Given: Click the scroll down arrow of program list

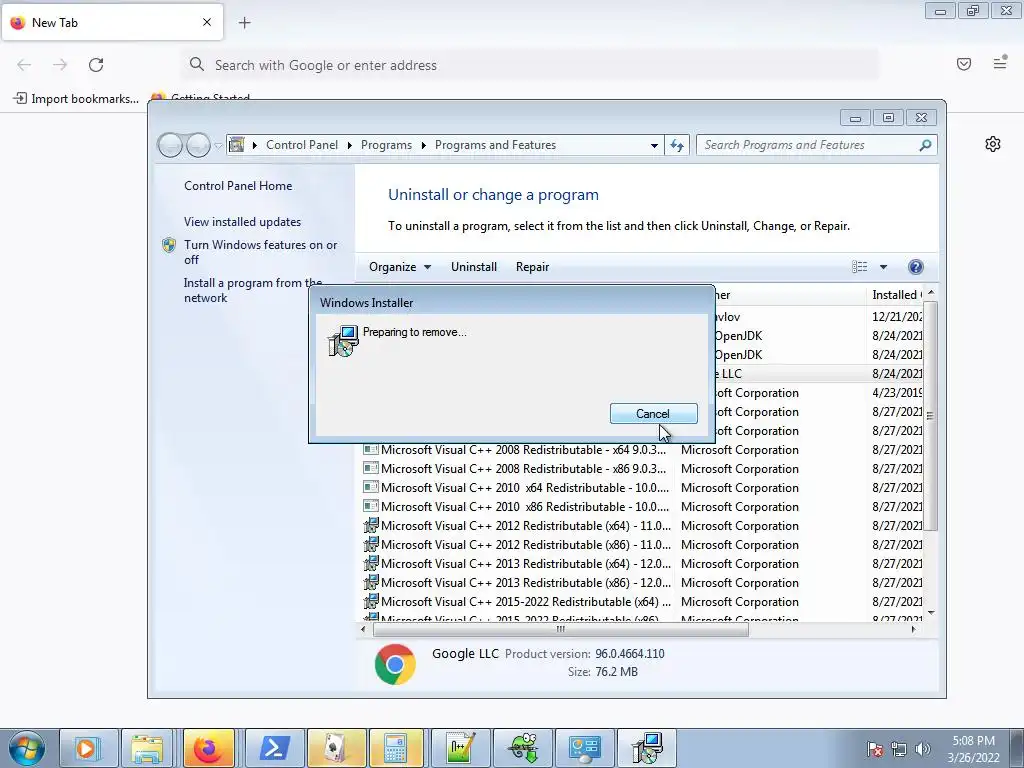Looking at the screenshot, I should [931, 613].
